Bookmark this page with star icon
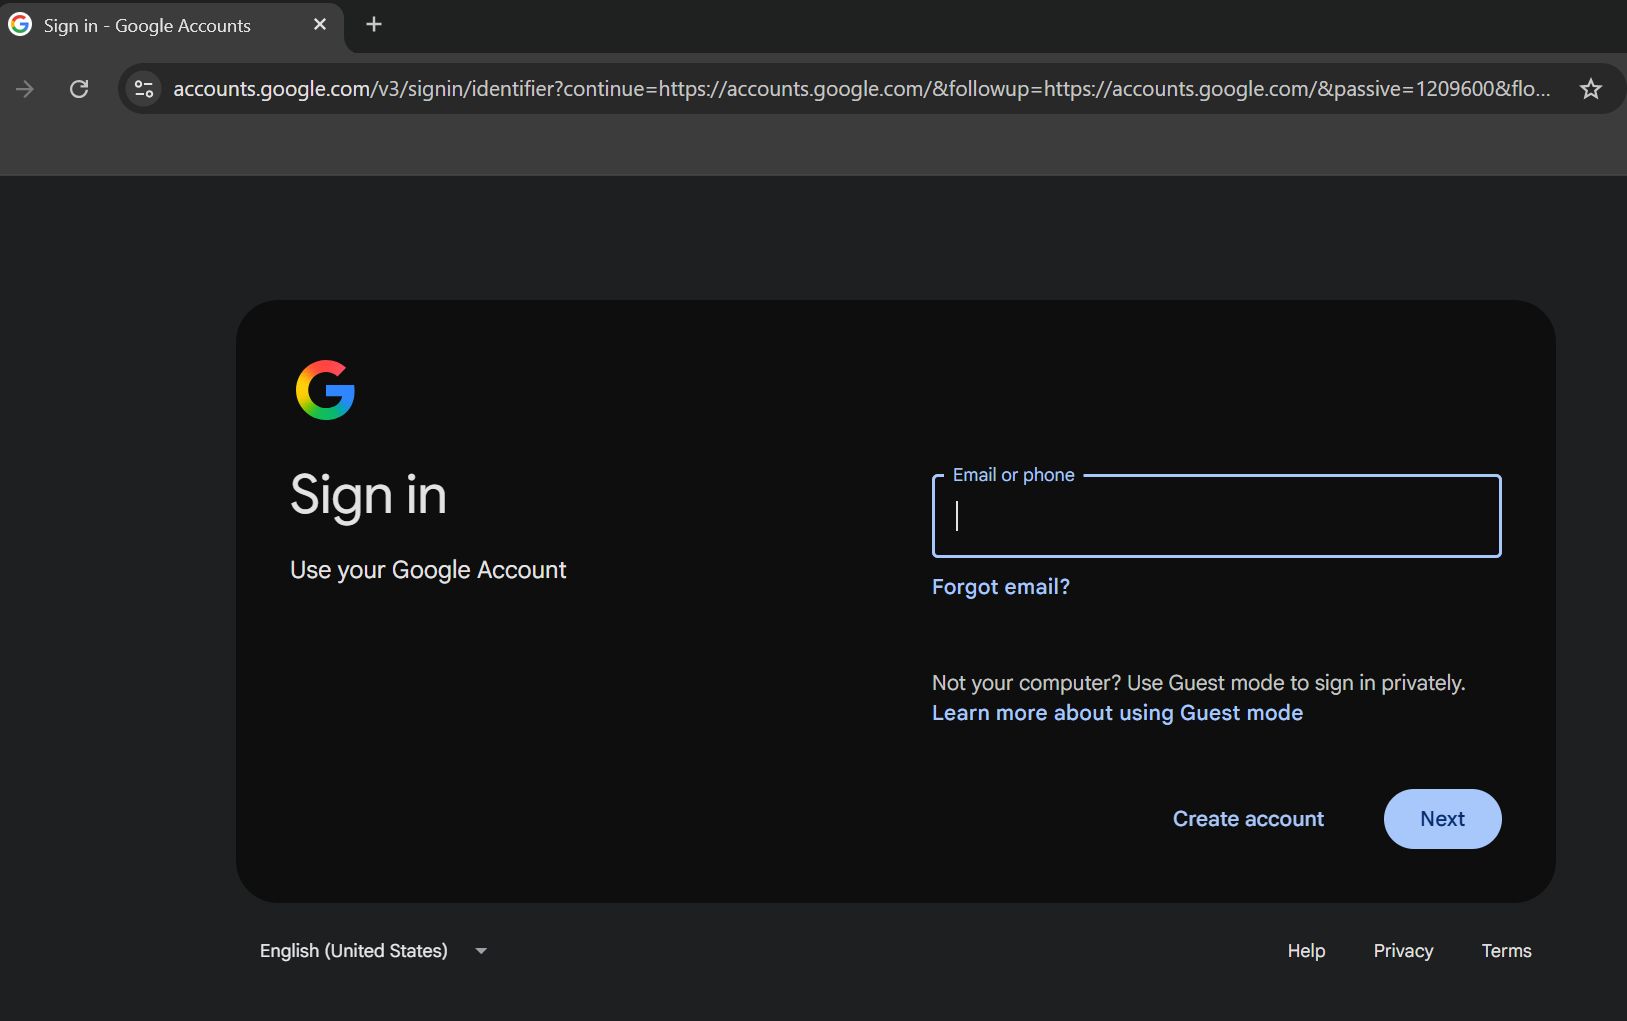 (1590, 89)
